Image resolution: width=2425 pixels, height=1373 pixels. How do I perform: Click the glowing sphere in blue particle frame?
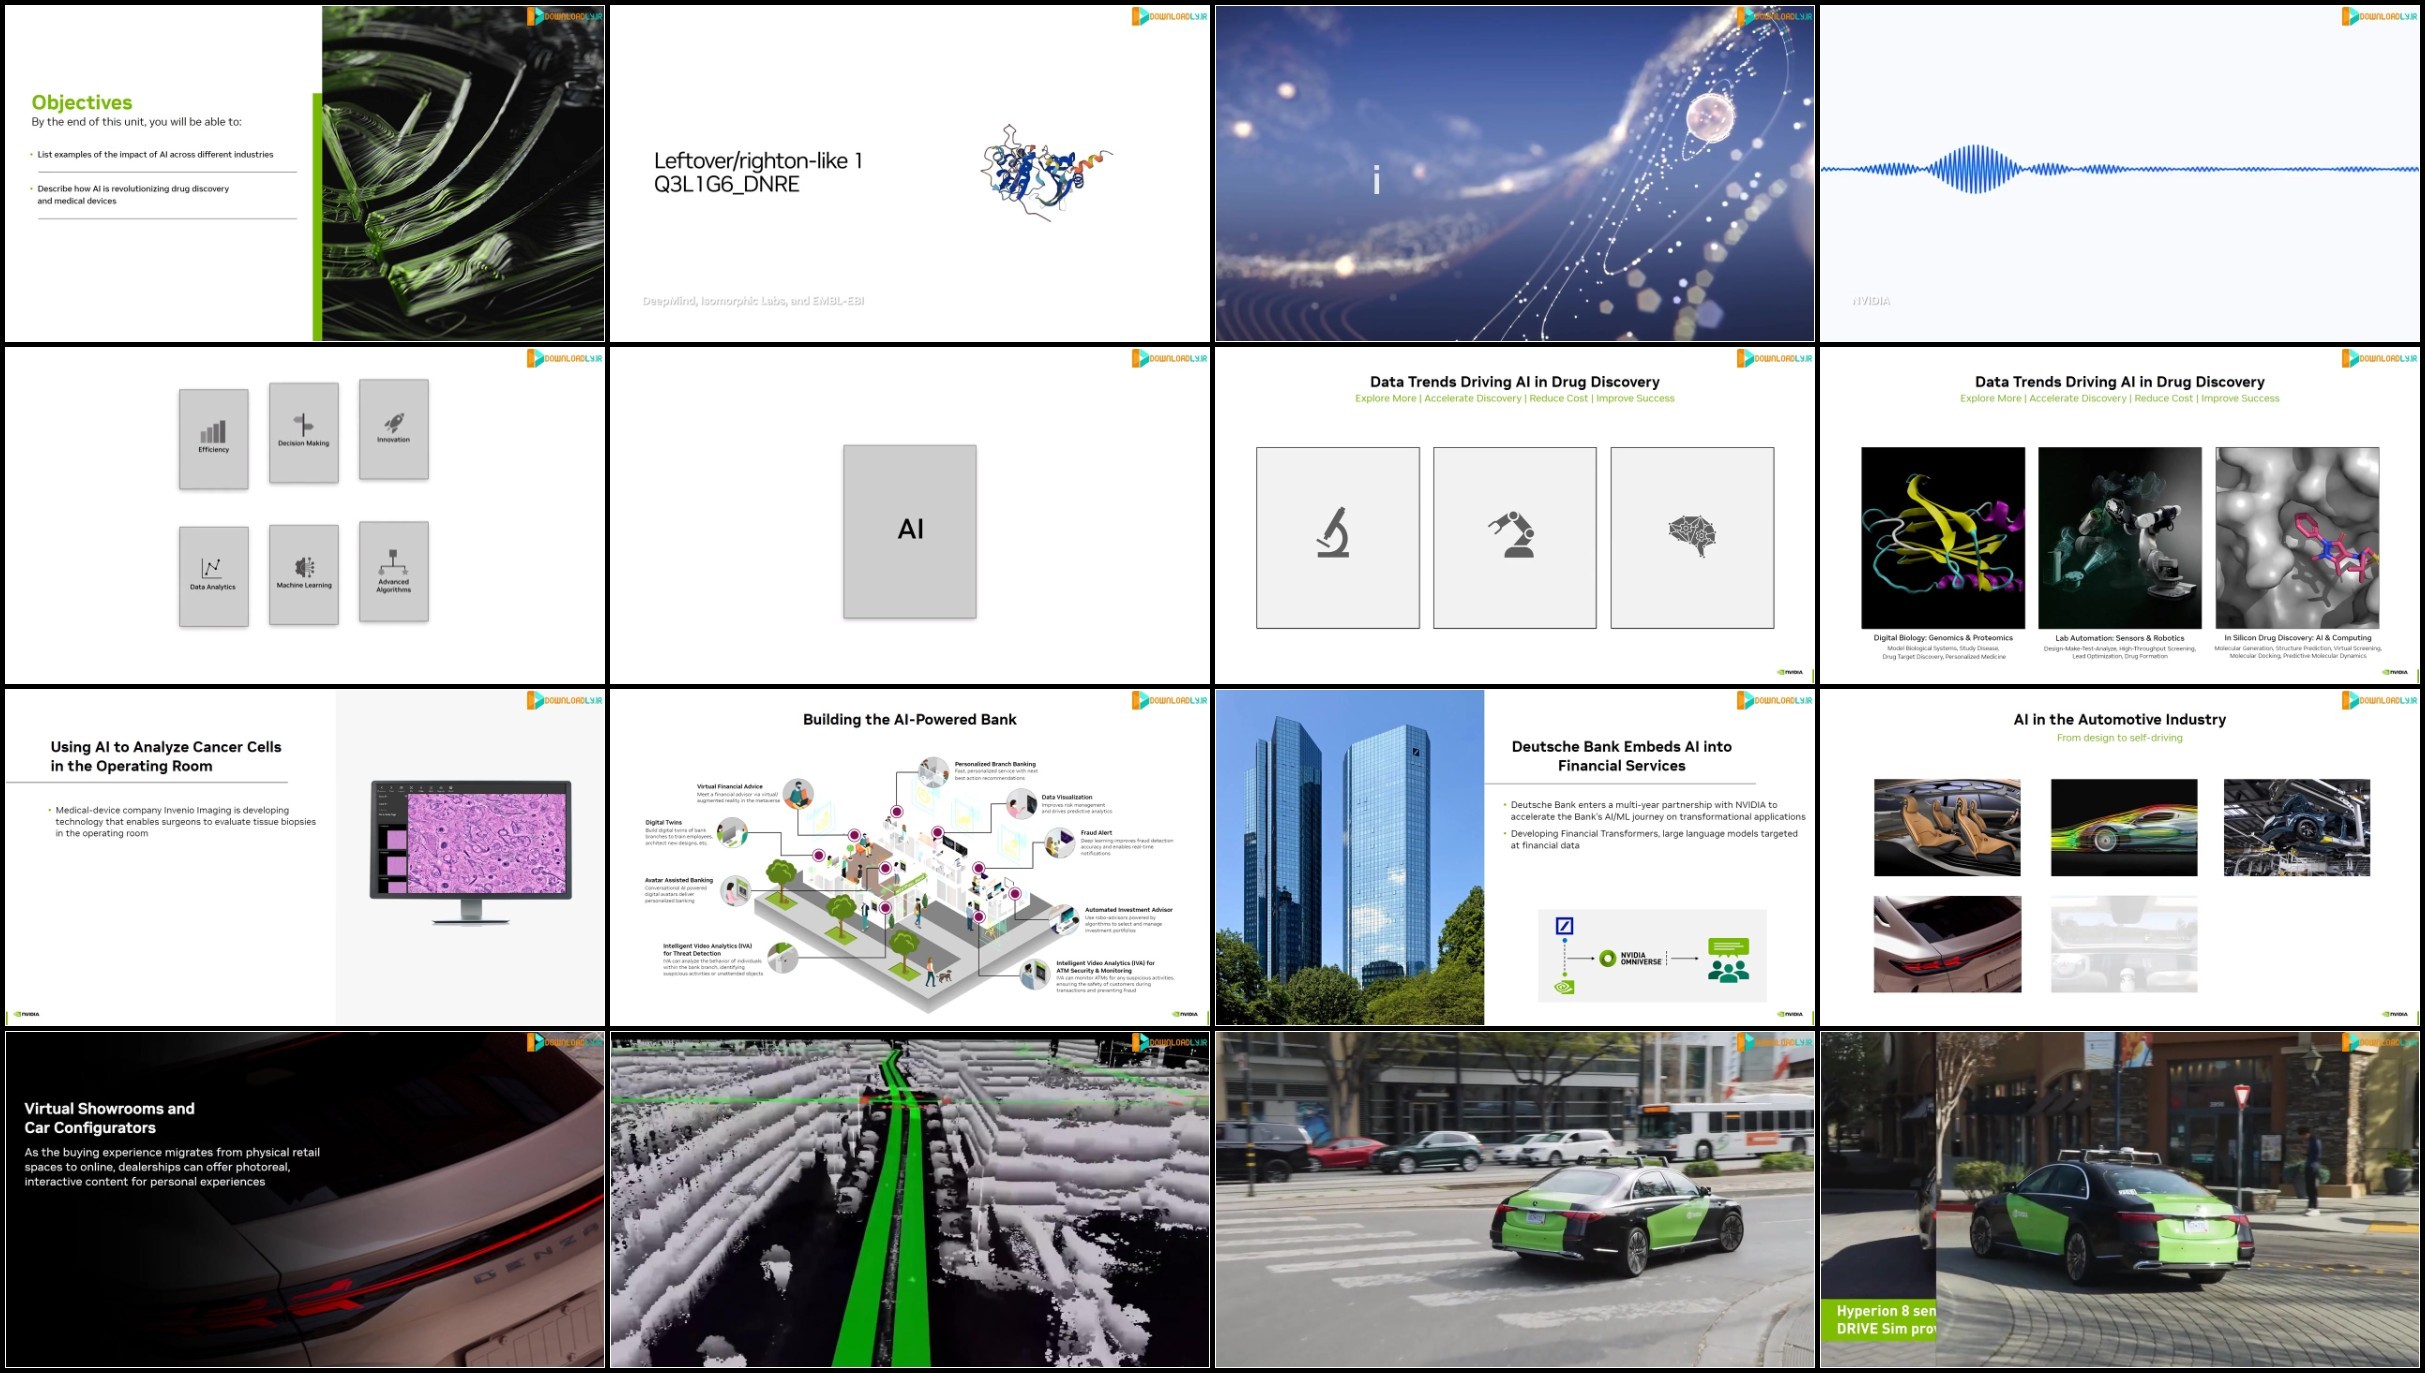(1712, 118)
